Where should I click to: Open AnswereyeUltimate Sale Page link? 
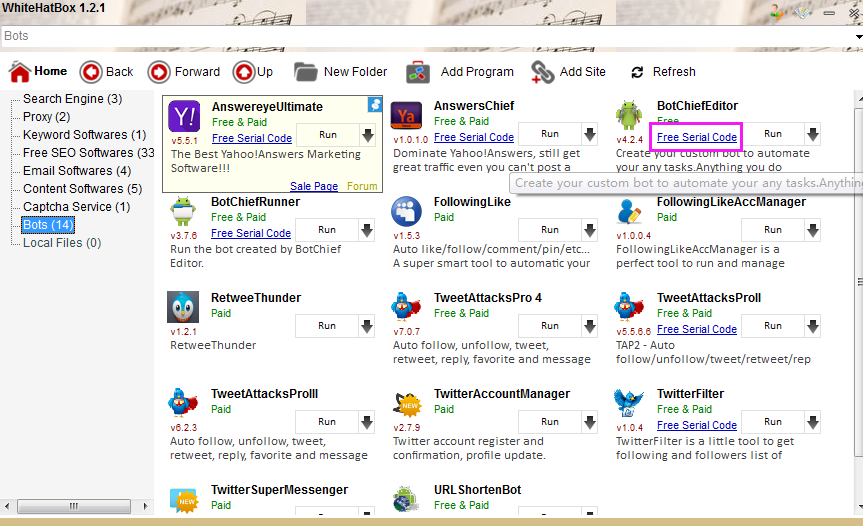pos(314,186)
